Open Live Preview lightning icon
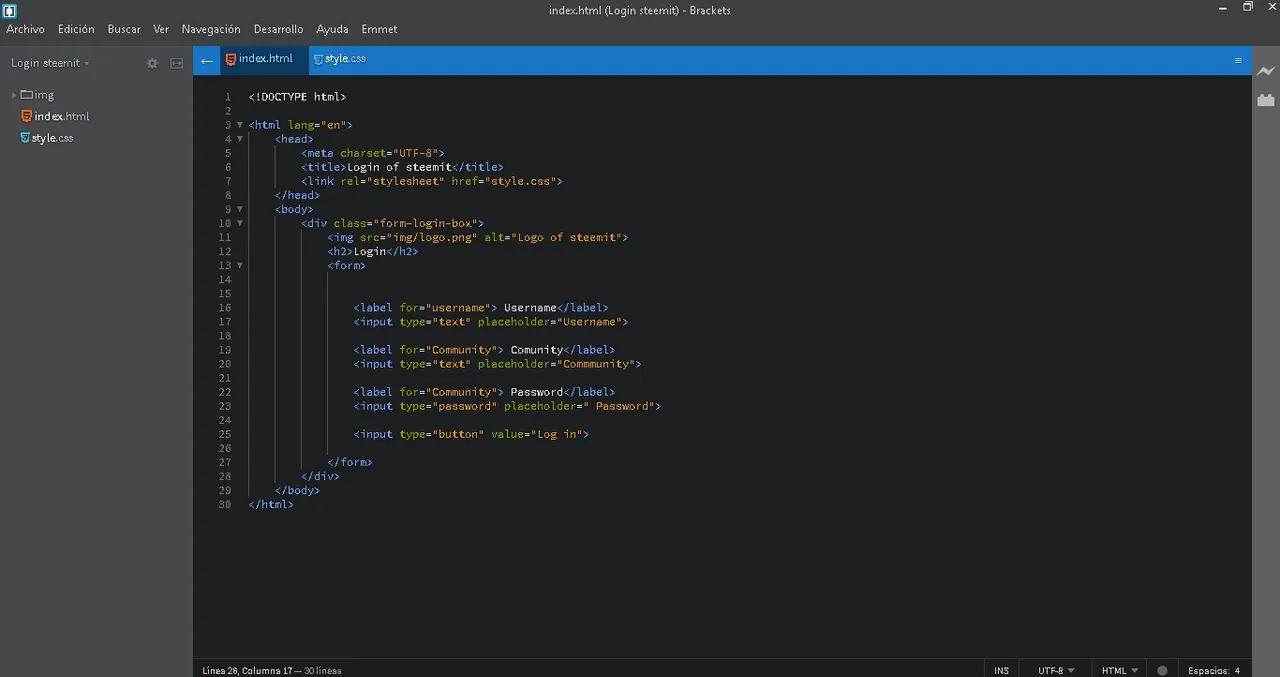Image resolution: width=1280 pixels, height=677 pixels. (1266, 72)
